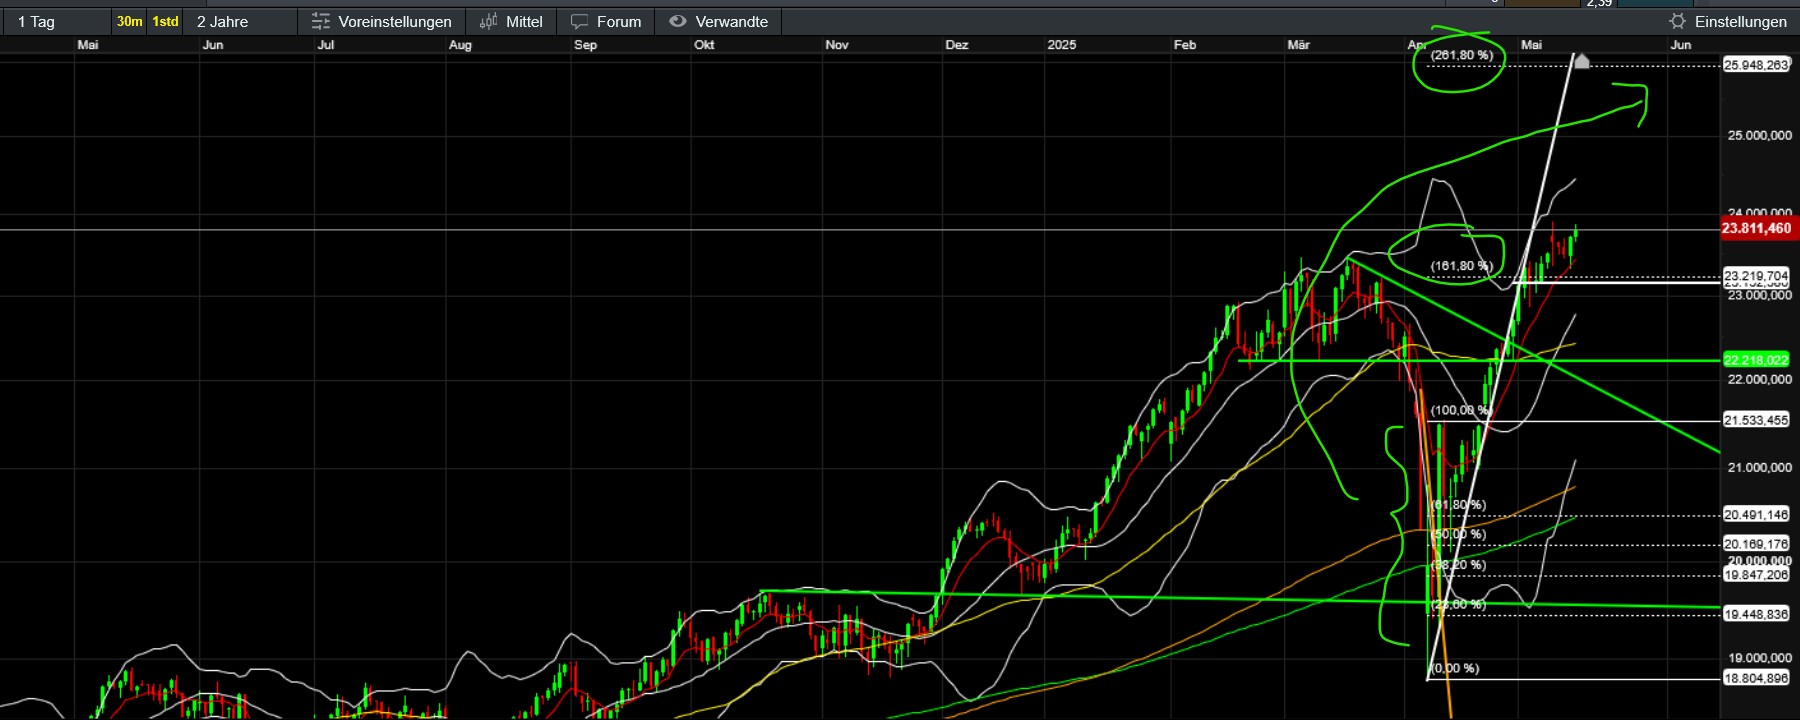Click the white trendline end marker
Image resolution: width=1800 pixels, height=720 pixels.
(1581, 61)
